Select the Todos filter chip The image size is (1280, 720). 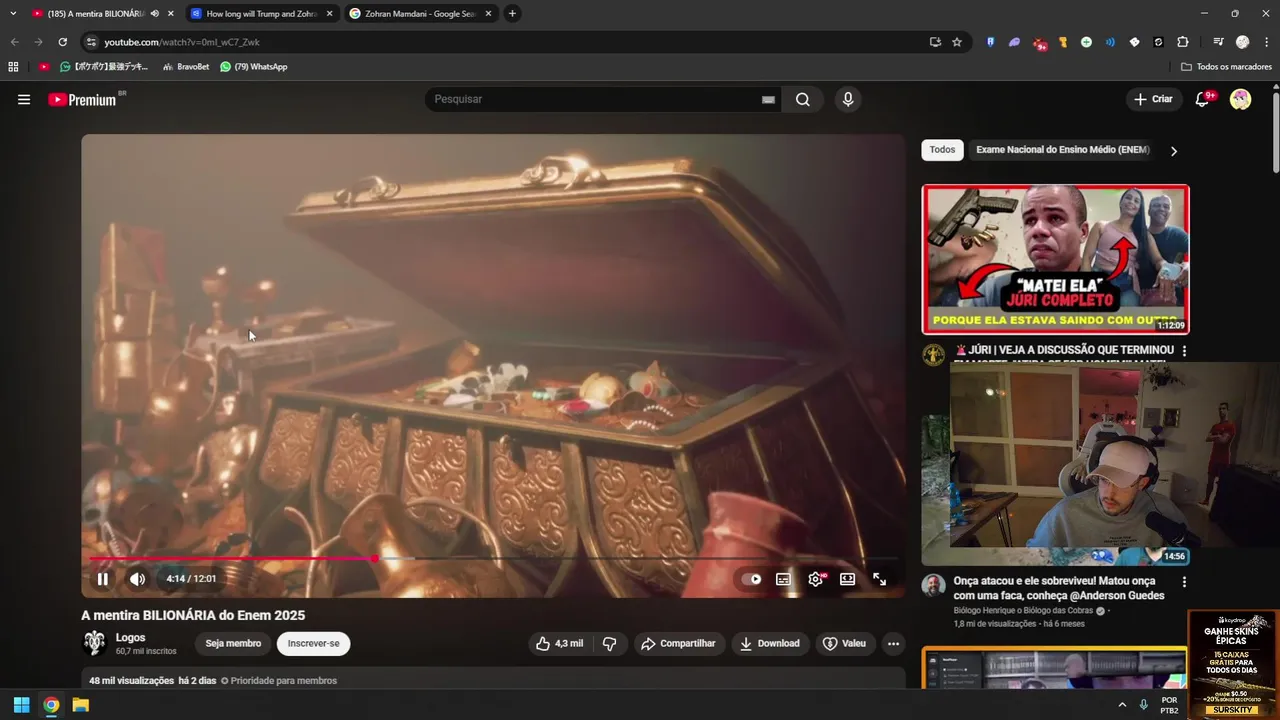click(x=942, y=150)
